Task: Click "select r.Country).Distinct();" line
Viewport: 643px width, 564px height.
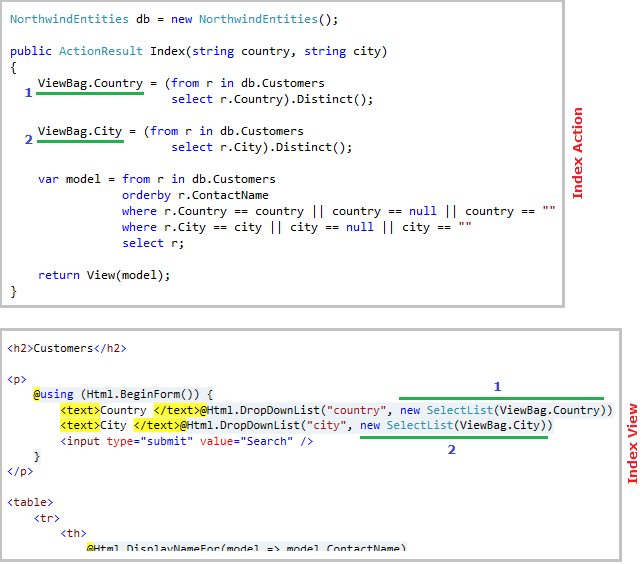Action: pyautogui.click(x=272, y=99)
